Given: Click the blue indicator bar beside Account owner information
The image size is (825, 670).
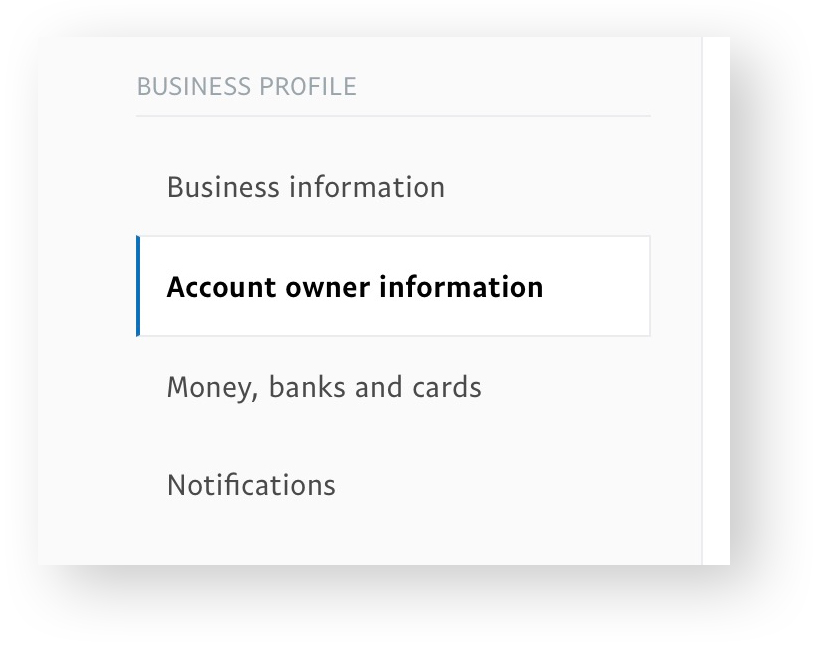Looking at the screenshot, I should click(140, 287).
